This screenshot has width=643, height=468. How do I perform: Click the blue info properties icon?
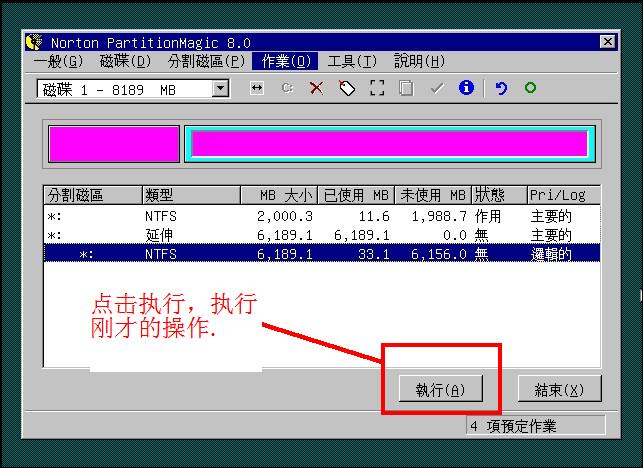click(x=466, y=88)
